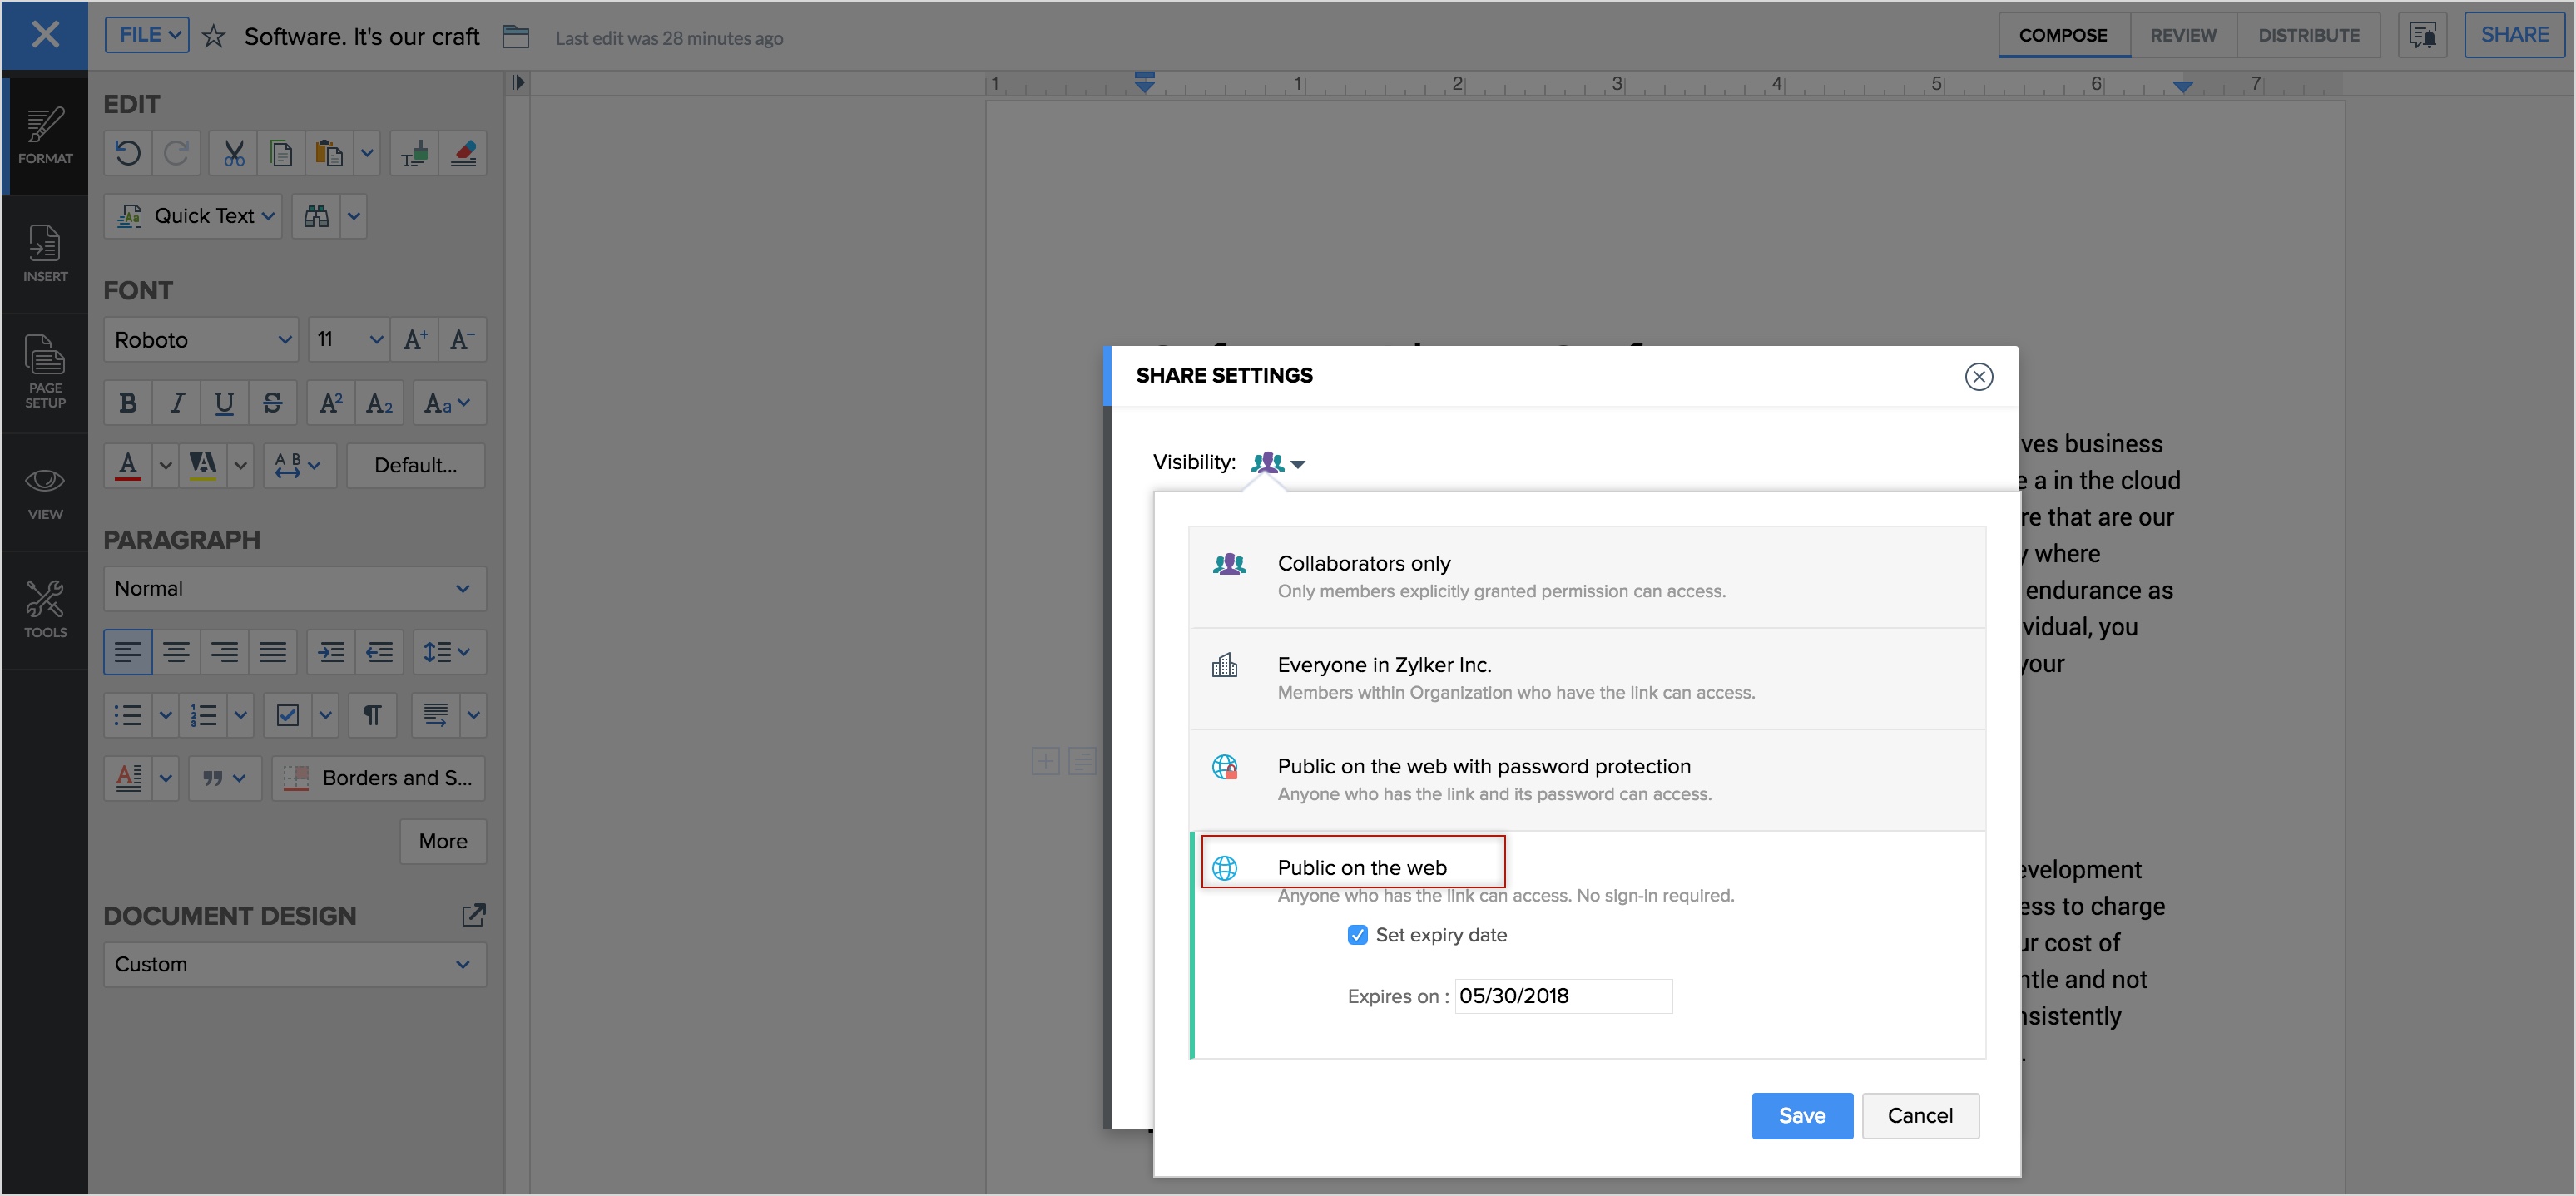This screenshot has height=1196, width=2576.
Task: Click the Clear Formatting eraser icon
Action: point(463,153)
